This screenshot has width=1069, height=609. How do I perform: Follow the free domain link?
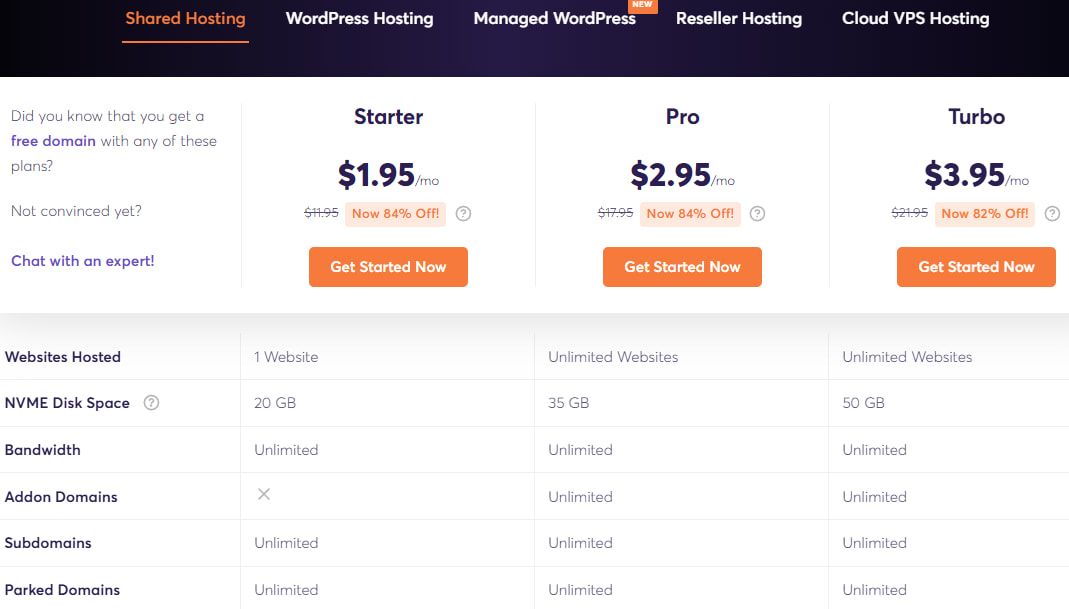pos(53,141)
